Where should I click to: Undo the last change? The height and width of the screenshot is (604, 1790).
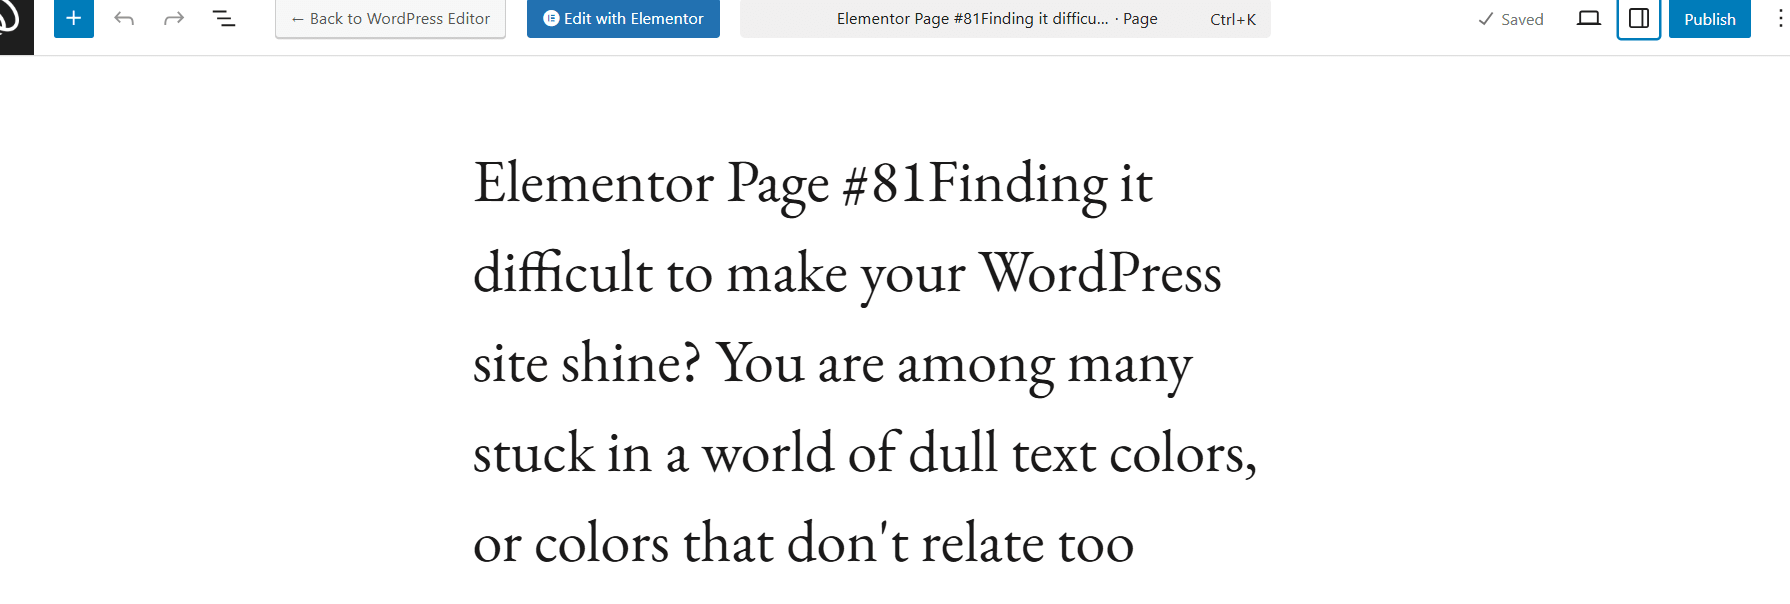pos(124,19)
